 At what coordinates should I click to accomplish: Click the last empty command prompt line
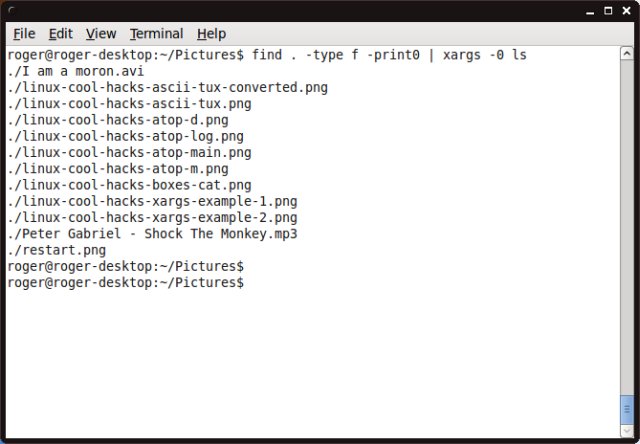point(125,283)
